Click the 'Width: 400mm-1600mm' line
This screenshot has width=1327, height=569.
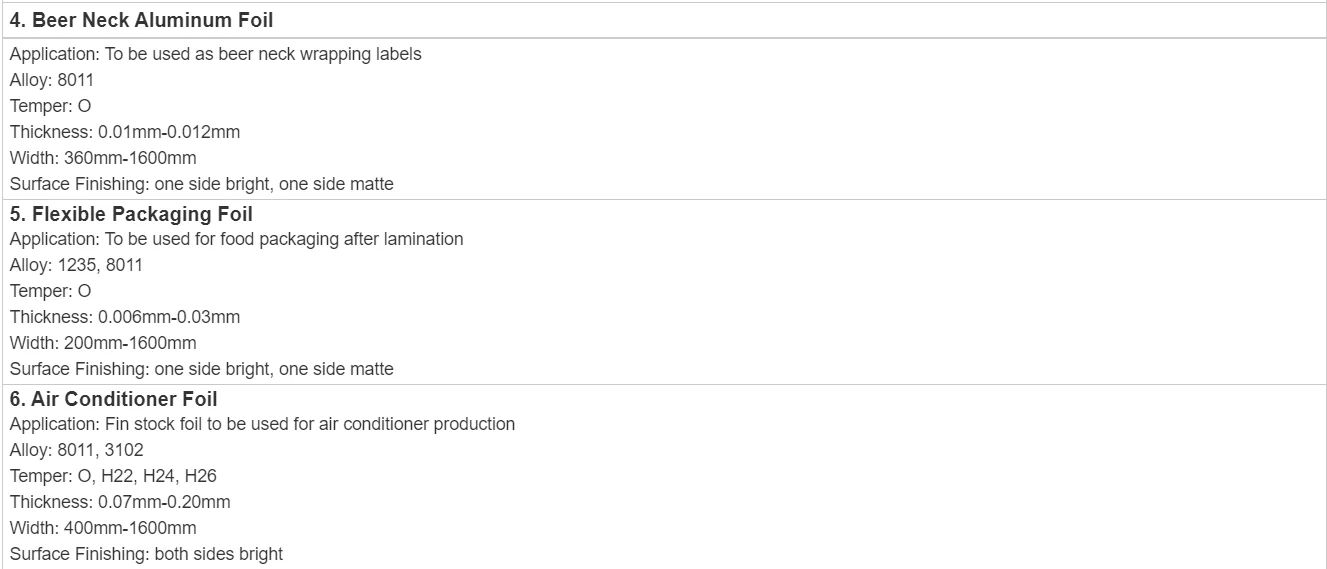pyautogui.click(x=103, y=528)
